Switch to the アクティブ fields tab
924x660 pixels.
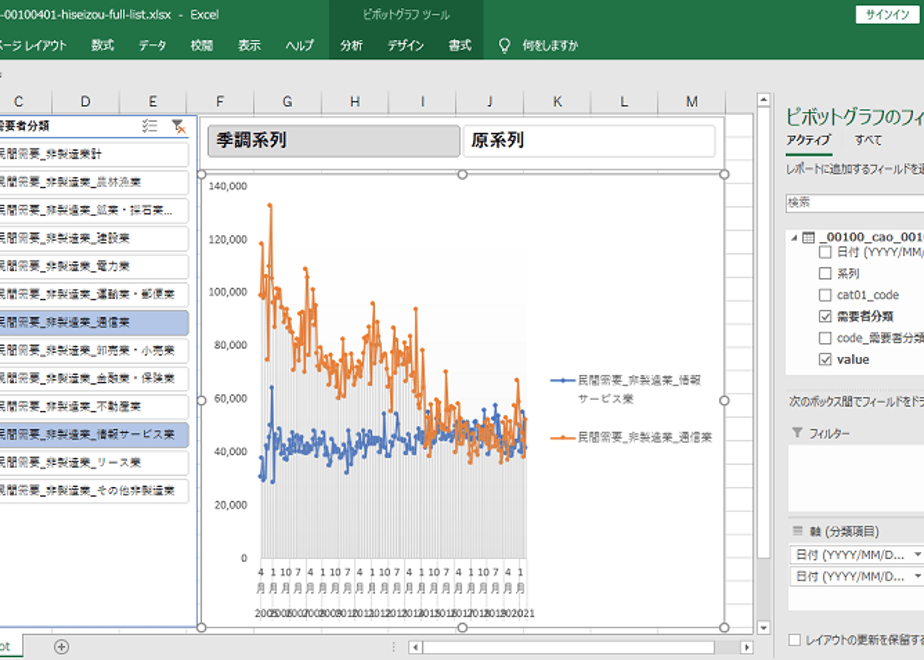[808, 140]
